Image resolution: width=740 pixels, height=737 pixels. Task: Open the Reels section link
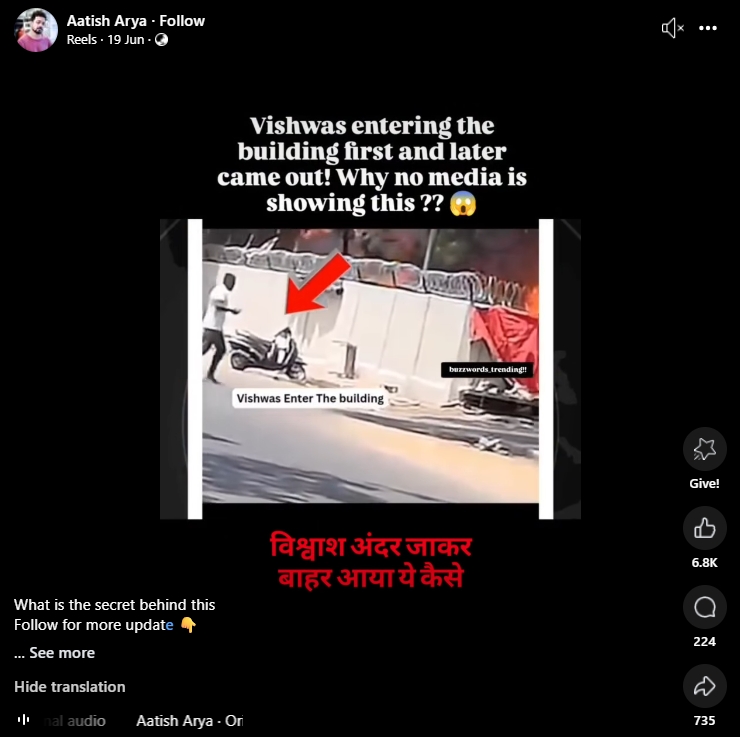pyautogui.click(x=82, y=40)
